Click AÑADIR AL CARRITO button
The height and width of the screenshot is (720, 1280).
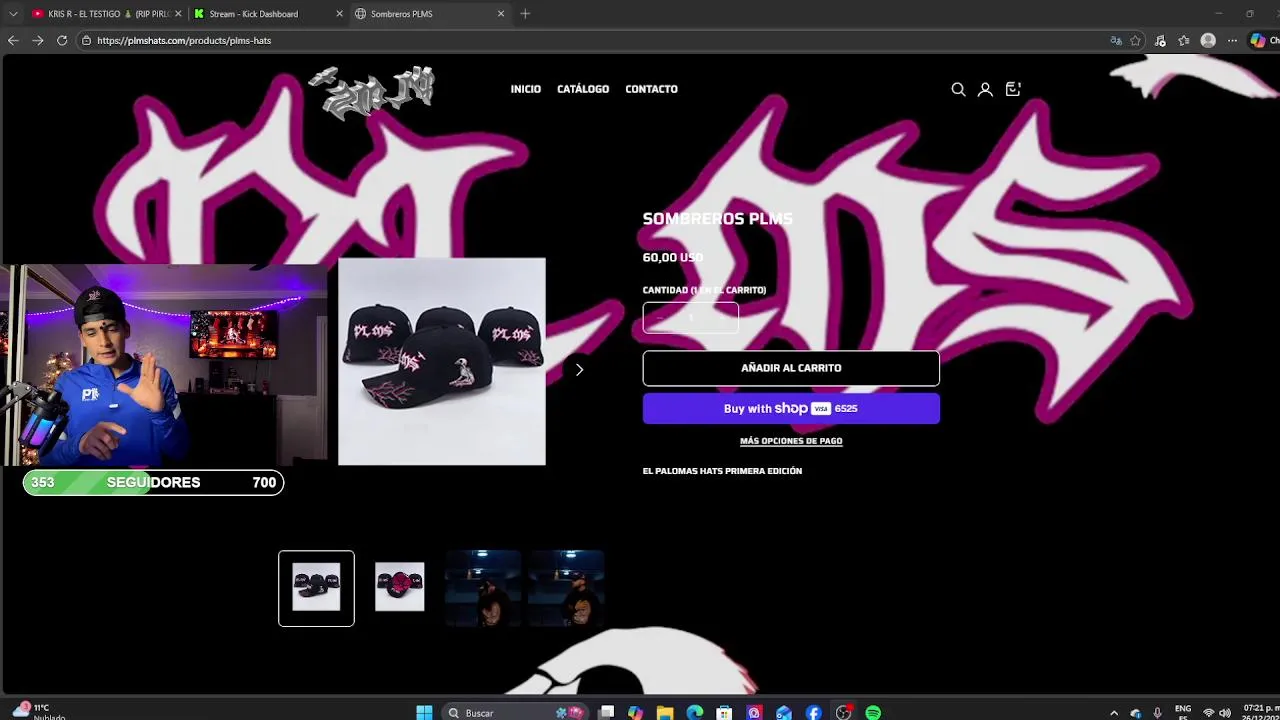click(791, 368)
